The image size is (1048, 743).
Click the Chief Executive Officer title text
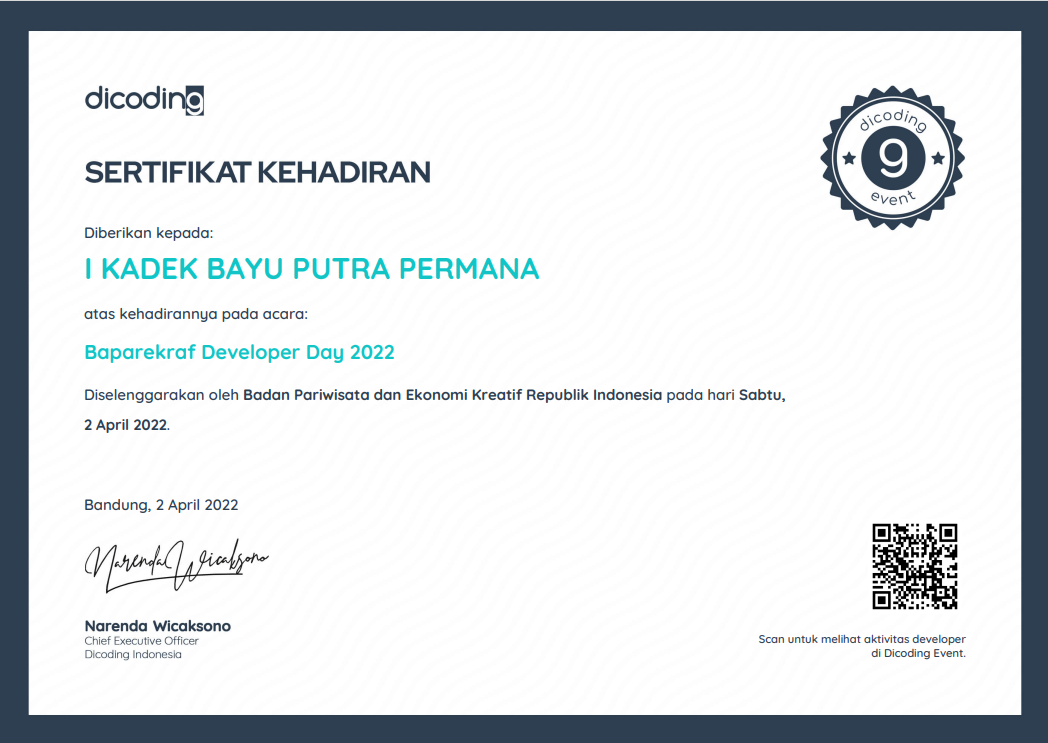pyautogui.click(x=141, y=641)
